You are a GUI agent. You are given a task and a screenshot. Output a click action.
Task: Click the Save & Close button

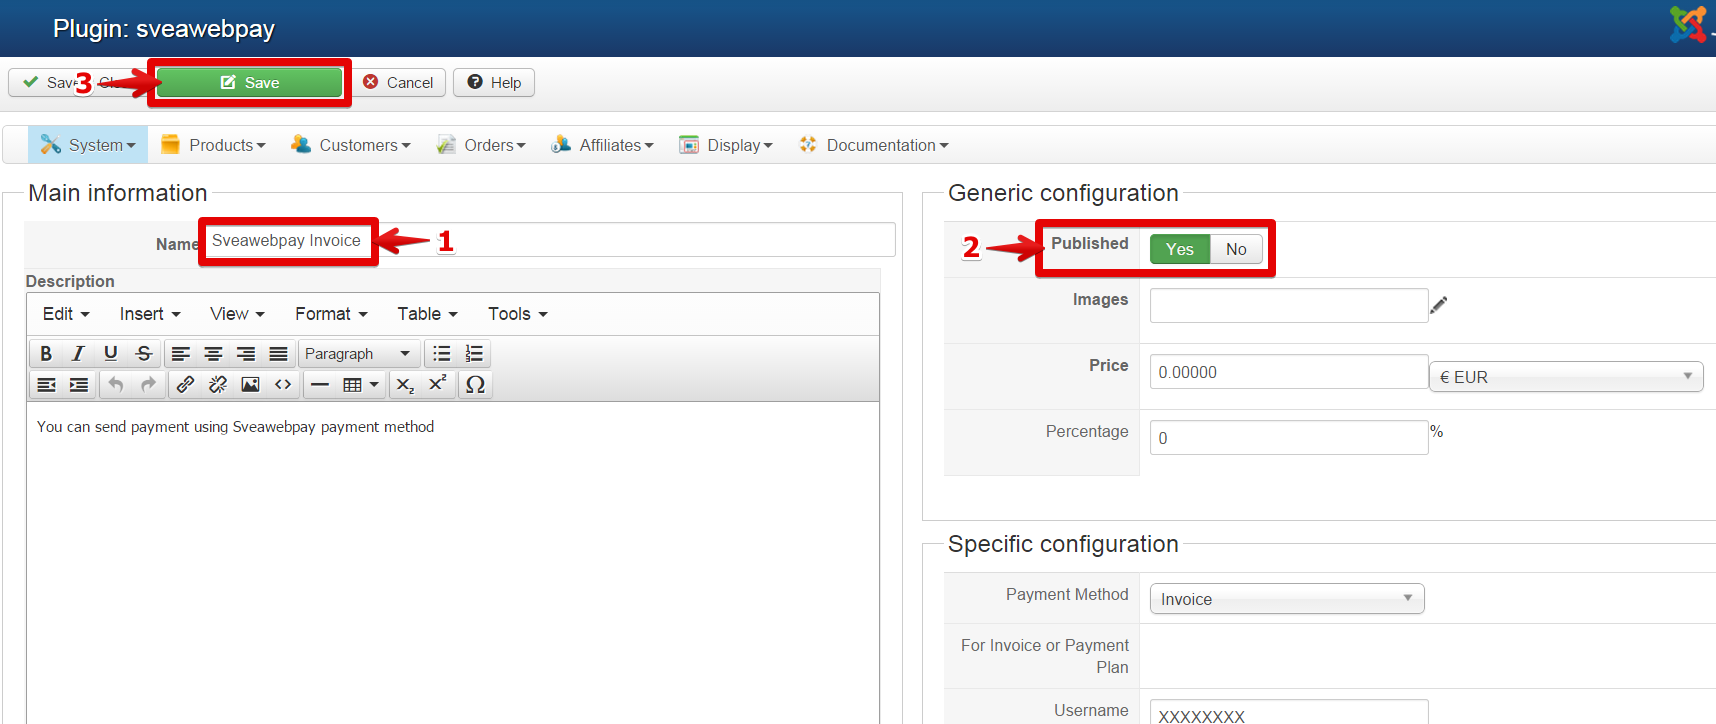[79, 82]
